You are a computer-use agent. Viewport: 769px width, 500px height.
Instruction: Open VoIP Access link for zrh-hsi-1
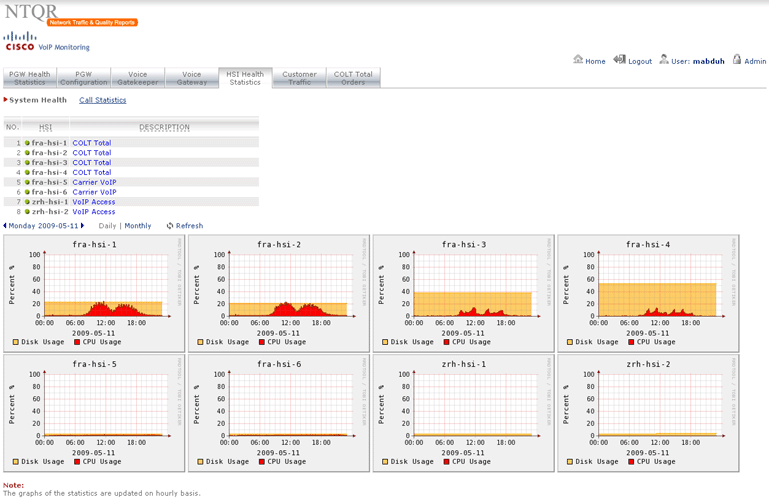pyautogui.click(x=94, y=202)
